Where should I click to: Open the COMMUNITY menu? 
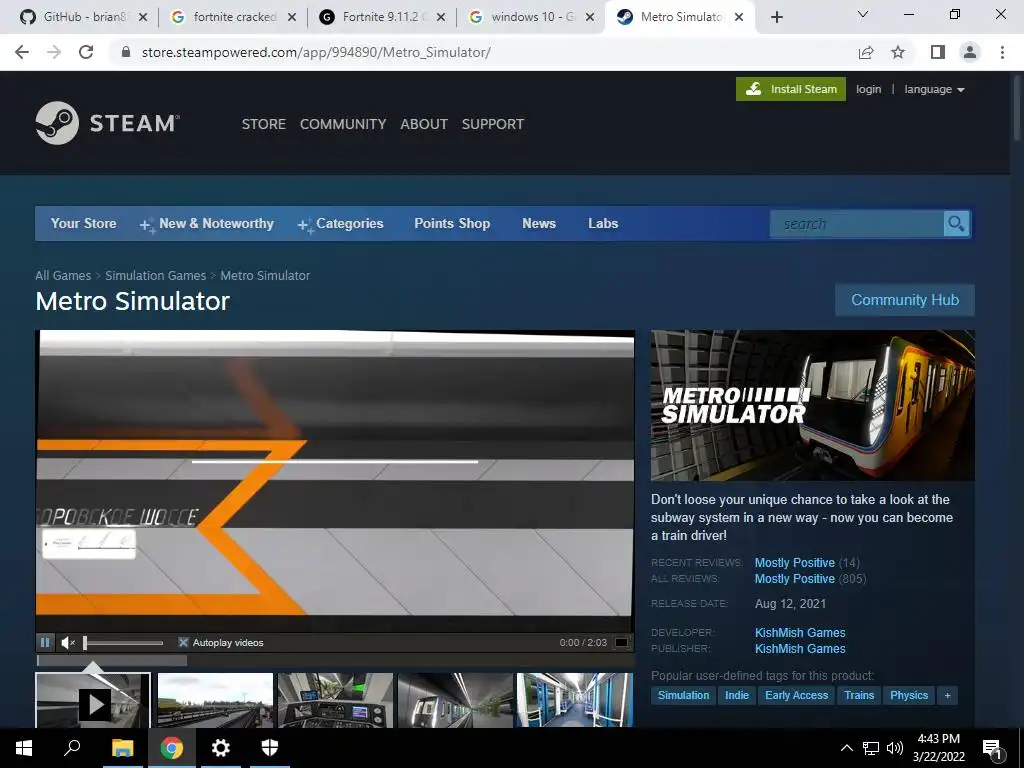click(343, 124)
